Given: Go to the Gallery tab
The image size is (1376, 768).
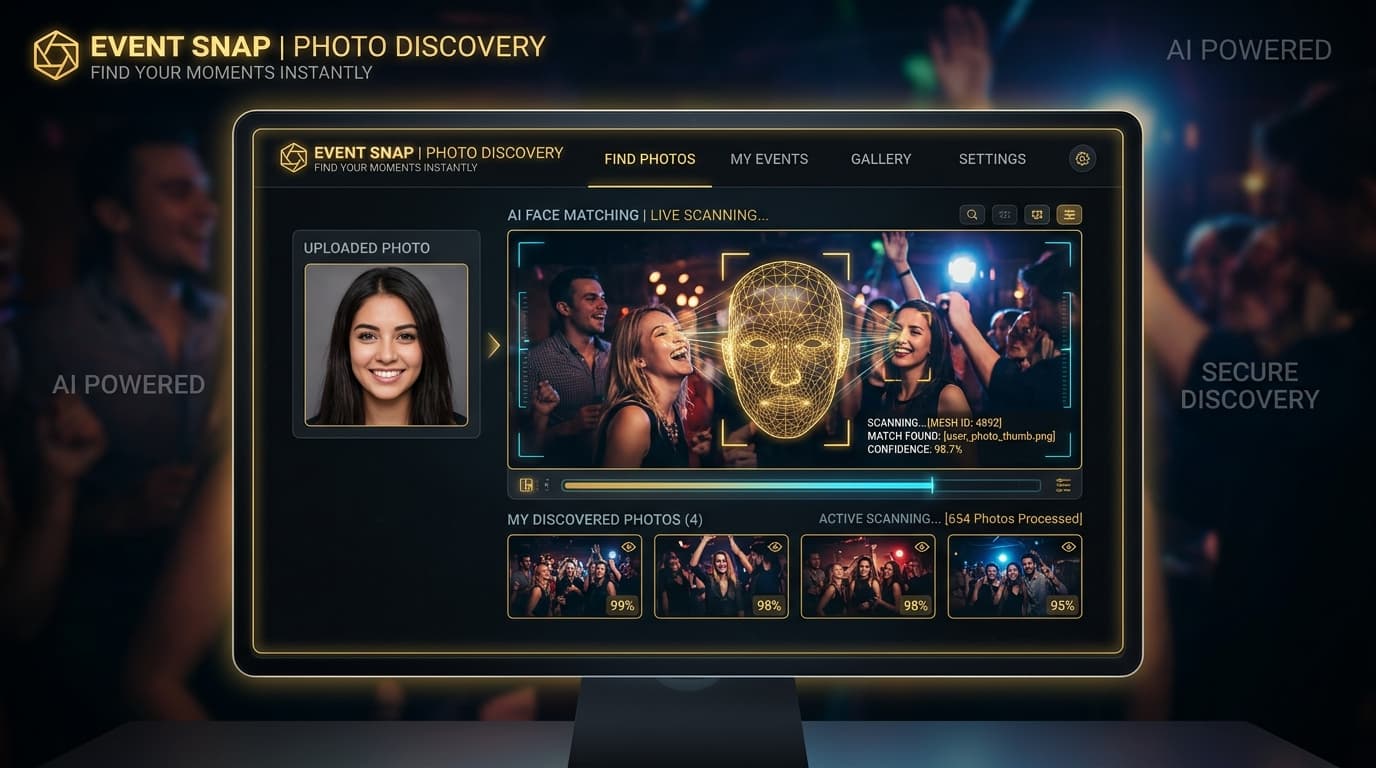Looking at the screenshot, I should click(x=881, y=159).
